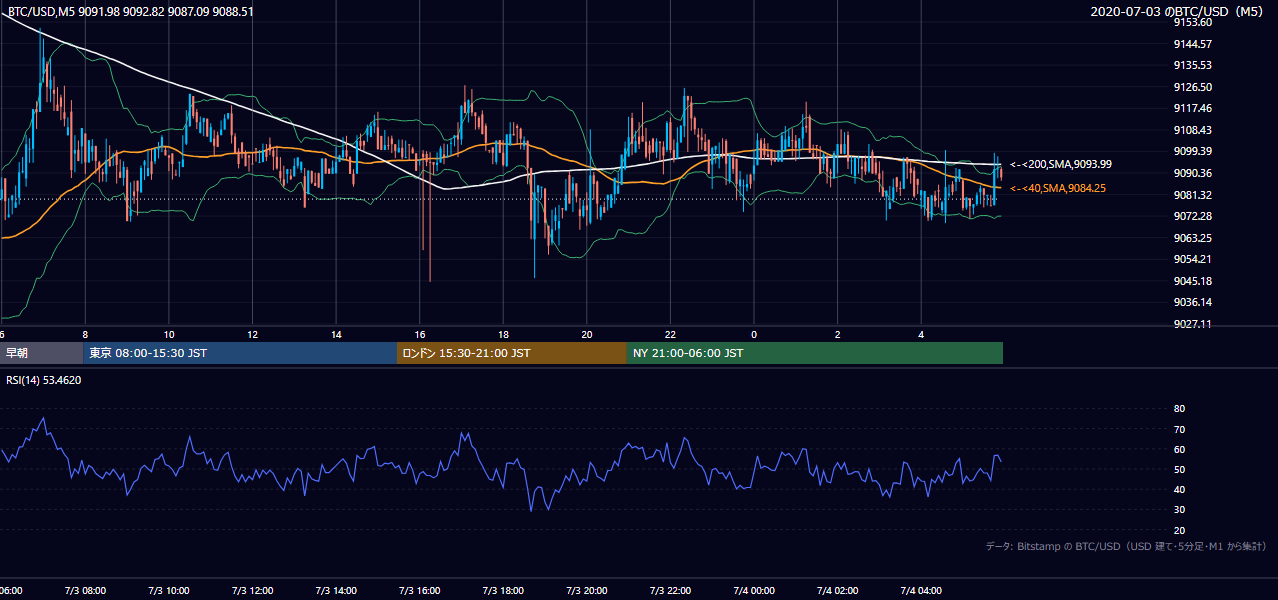The width and height of the screenshot is (1278, 600).
Task: Click the Bitstamp data source attribution text
Action: click(1126, 546)
